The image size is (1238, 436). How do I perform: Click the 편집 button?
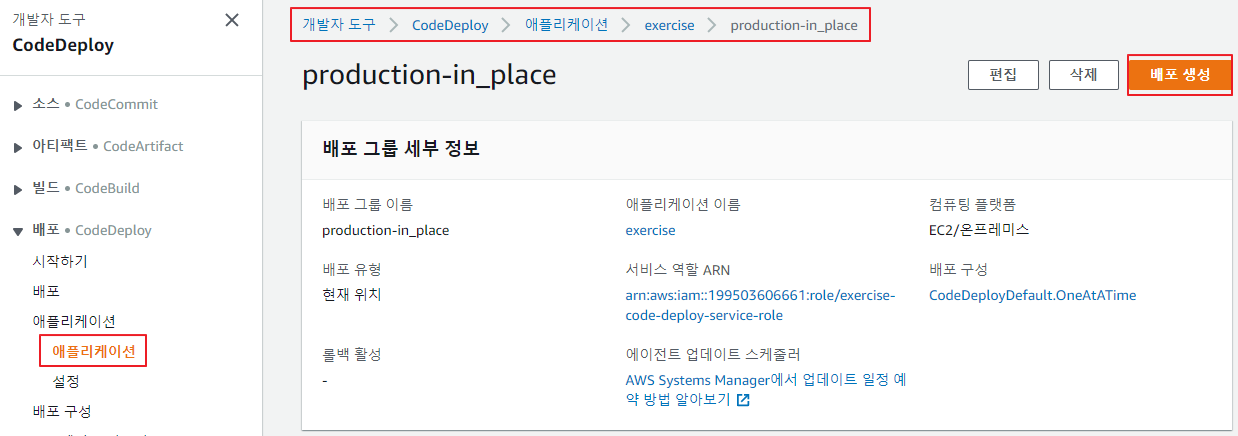(x=1003, y=75)
